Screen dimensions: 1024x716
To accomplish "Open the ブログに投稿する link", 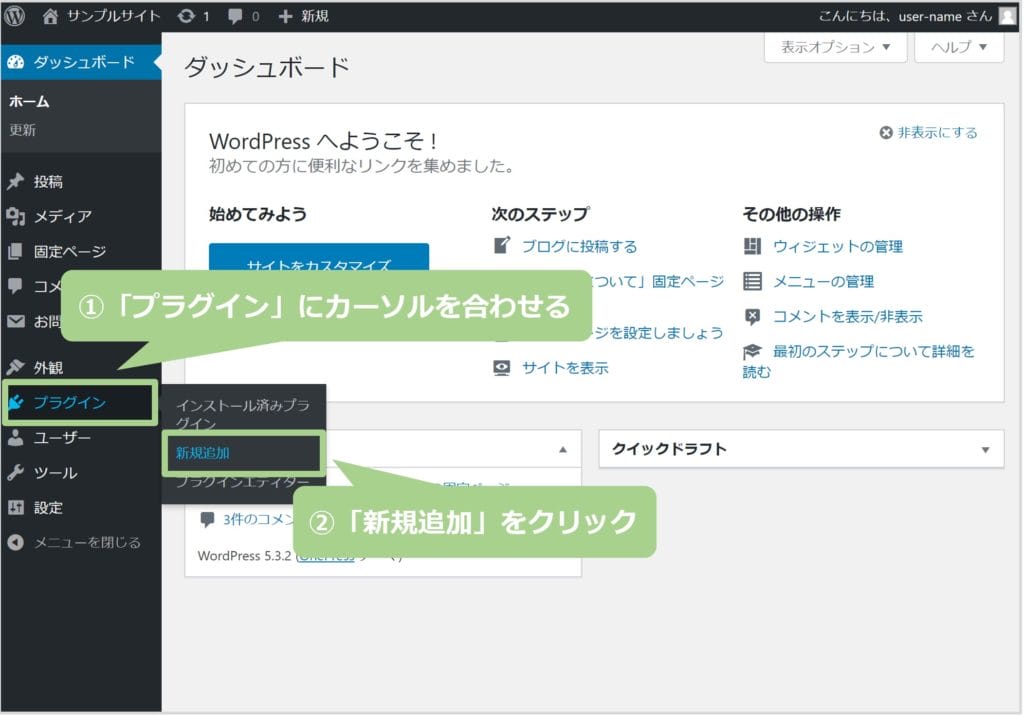I will (579, 246).
